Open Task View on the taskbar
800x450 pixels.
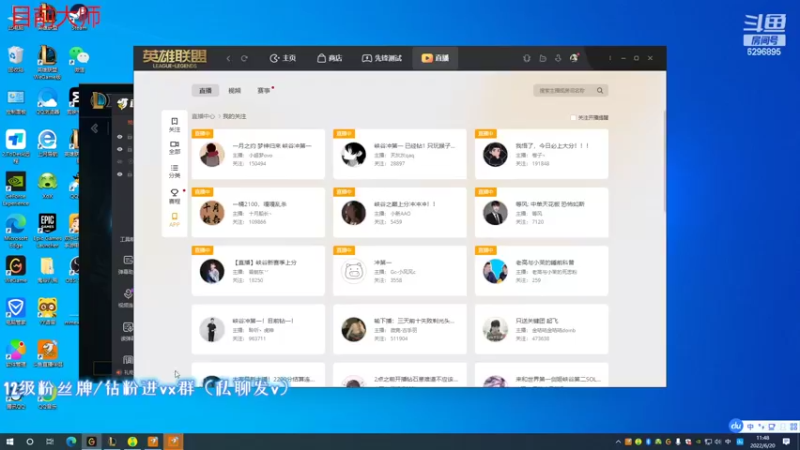(x=49, y=441)
